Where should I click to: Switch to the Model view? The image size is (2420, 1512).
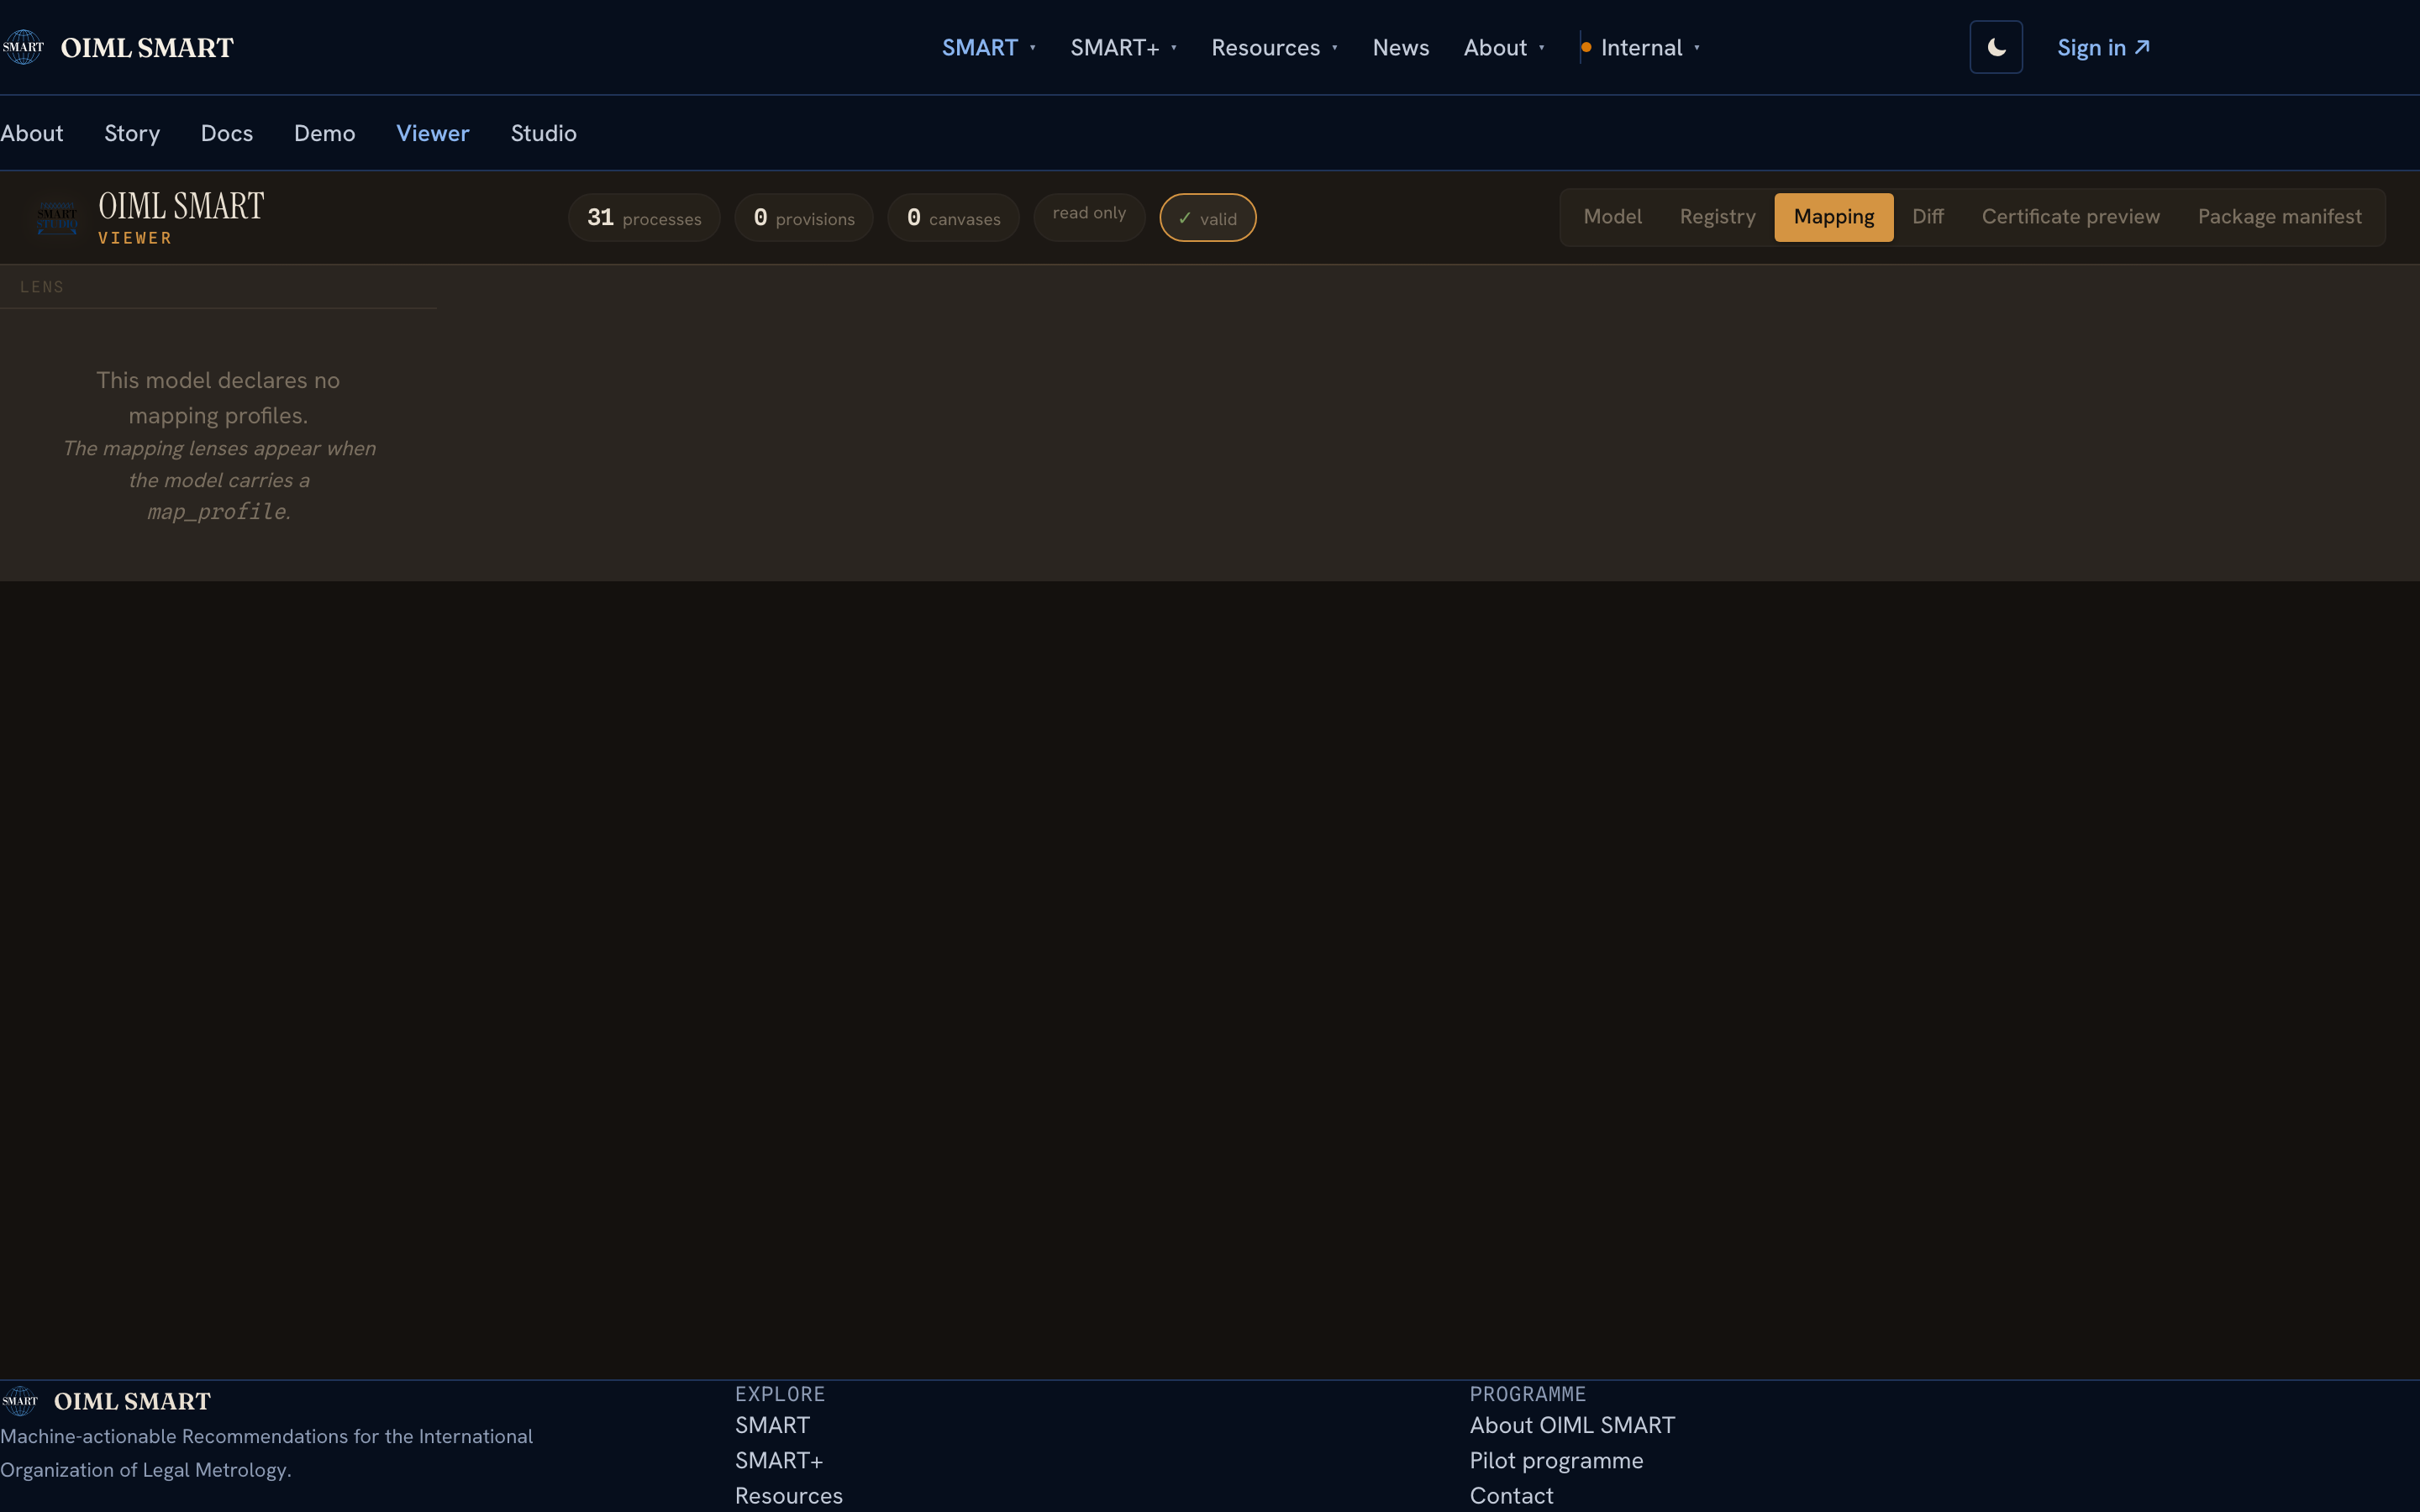pyautogui.click(x=1612, y=217)
